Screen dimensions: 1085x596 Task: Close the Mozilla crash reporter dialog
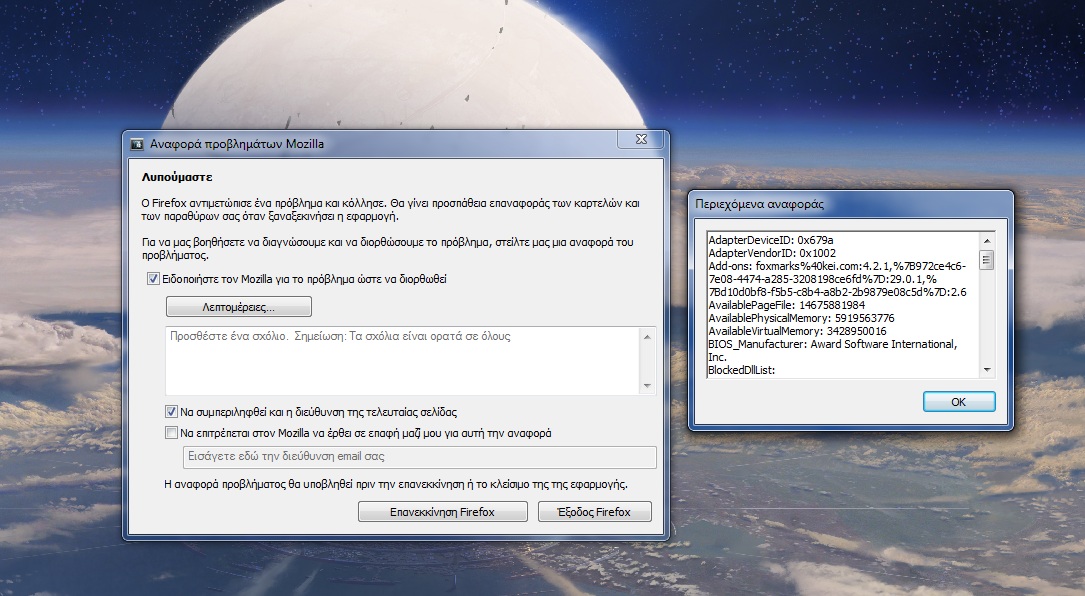(641, 139)
